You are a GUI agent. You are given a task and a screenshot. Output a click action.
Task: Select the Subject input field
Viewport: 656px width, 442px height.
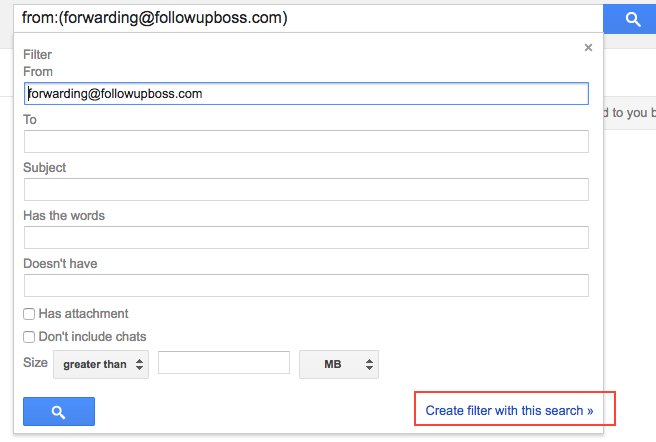pos(305,189)
